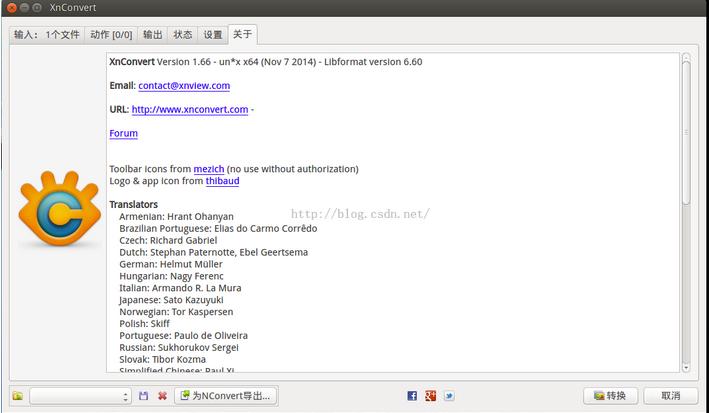Click the Slovak: Tibor Kozma line
Viewport: 709px width, 413px height.
tap(163, 360)
